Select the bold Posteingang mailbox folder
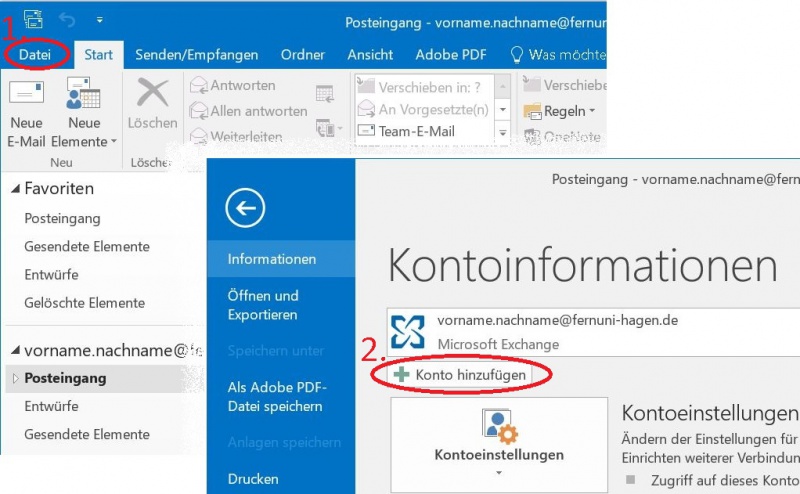 point(65,378)
